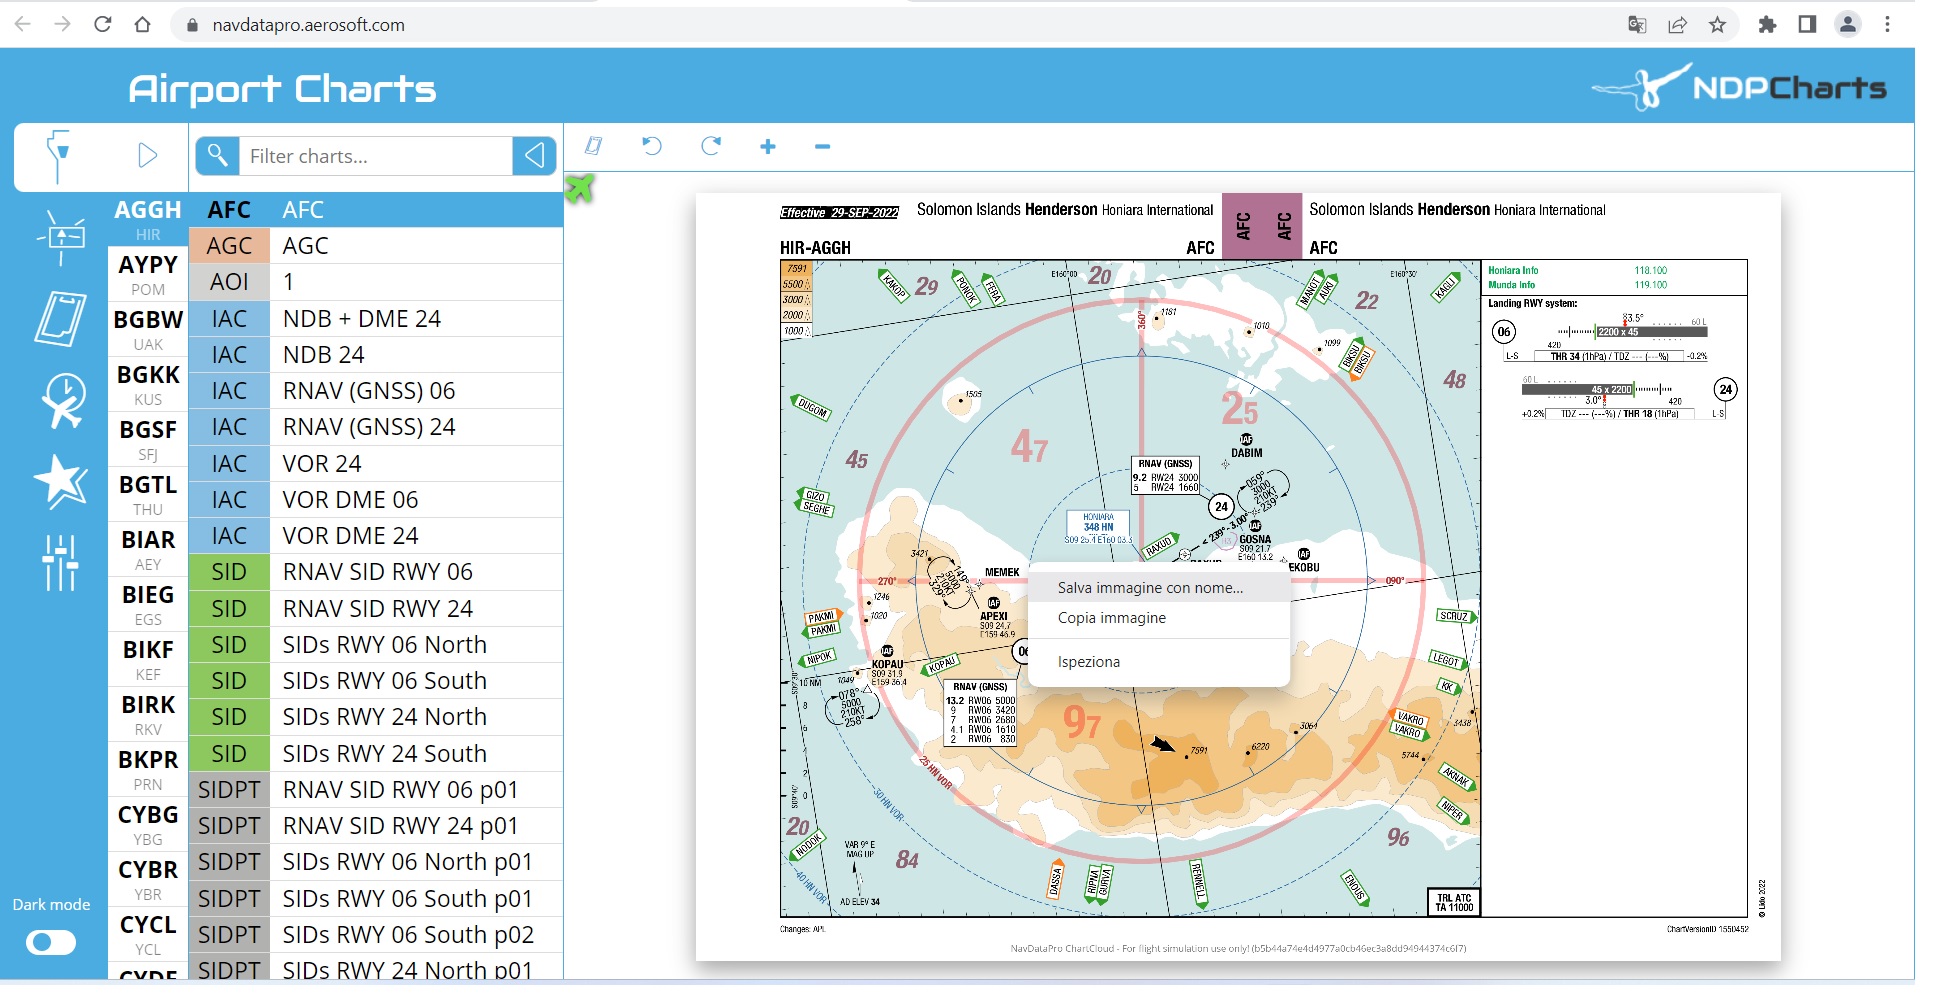The width and height of the screenshot is (1934, 1004).
Task: Click the magnifier search icon beside filter
Action: pos(217,156)
